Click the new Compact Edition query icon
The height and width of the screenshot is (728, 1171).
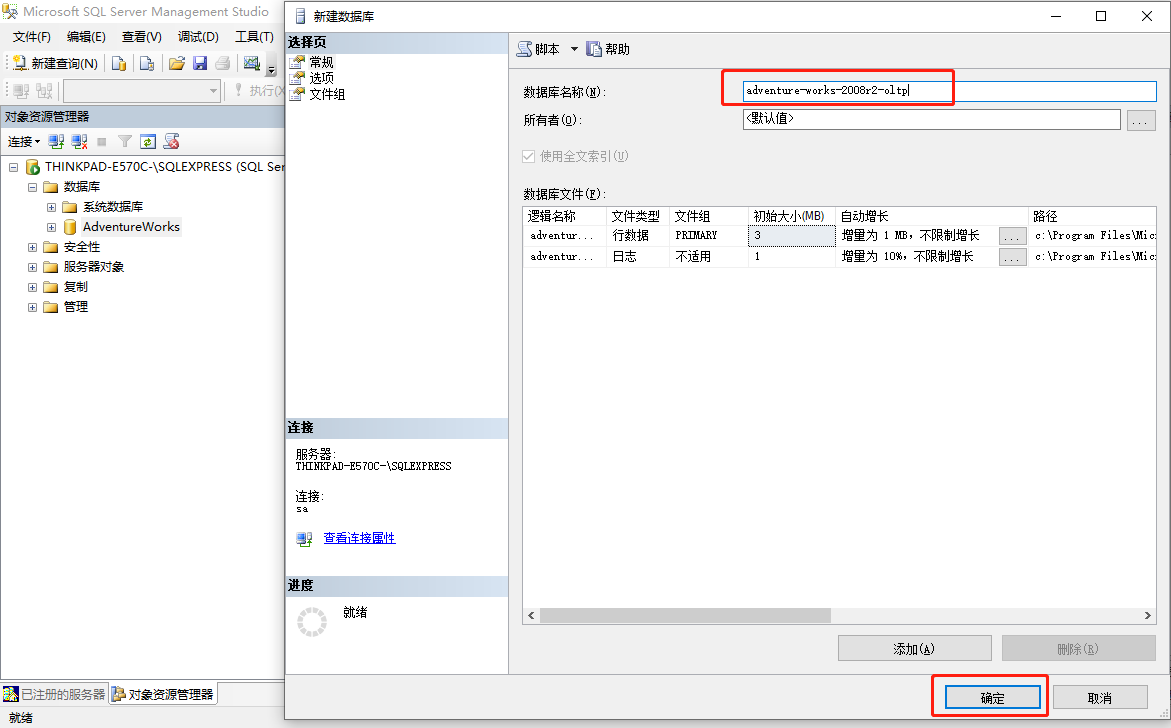click(x=146, y=63)
